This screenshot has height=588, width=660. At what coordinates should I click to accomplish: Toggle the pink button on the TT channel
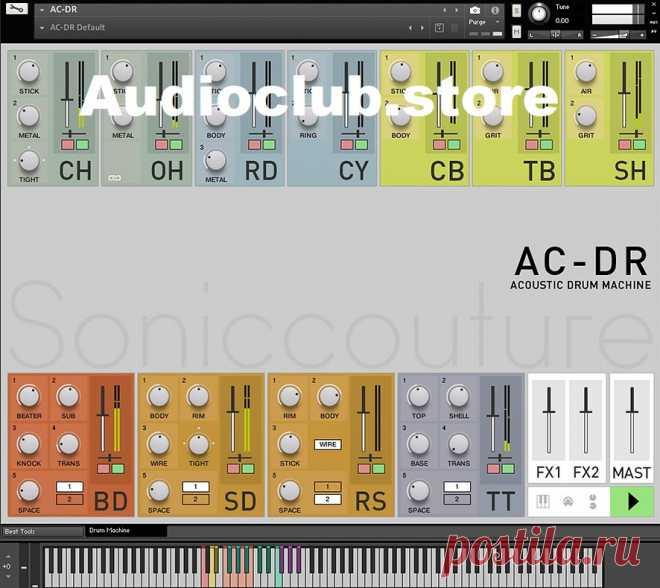tap(493, 469)
